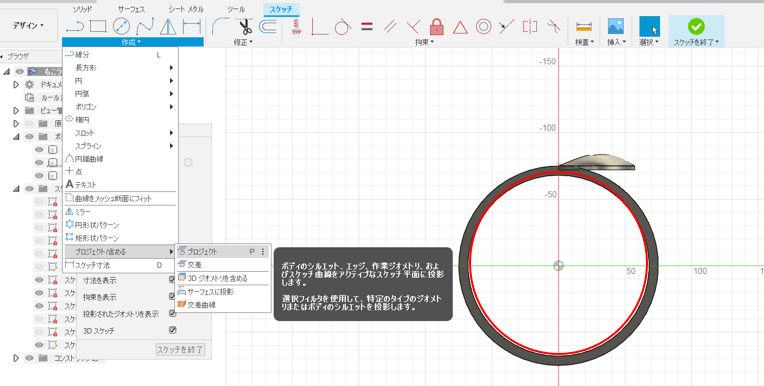The height and width of the screenshot is (386, 764).
Task: Open the 長方形 submenu entry
Action: 120,68
